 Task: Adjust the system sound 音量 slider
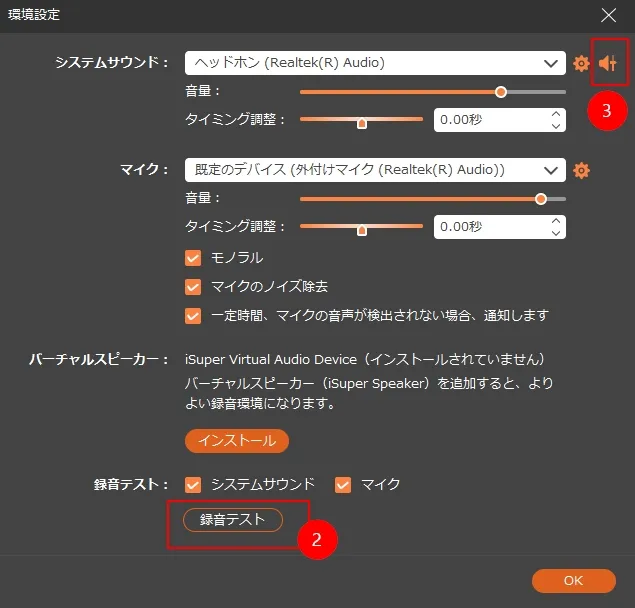(433, 92)
